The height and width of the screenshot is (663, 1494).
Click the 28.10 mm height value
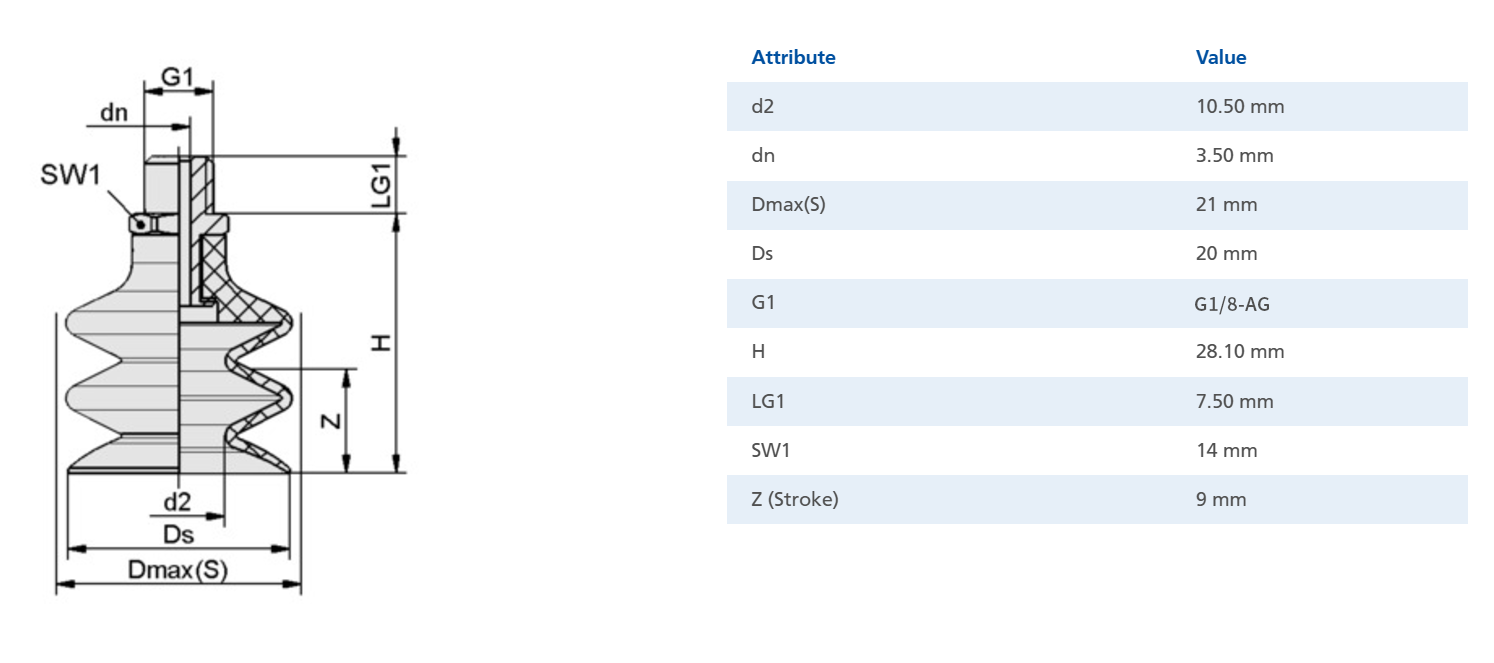point(1240,352)
